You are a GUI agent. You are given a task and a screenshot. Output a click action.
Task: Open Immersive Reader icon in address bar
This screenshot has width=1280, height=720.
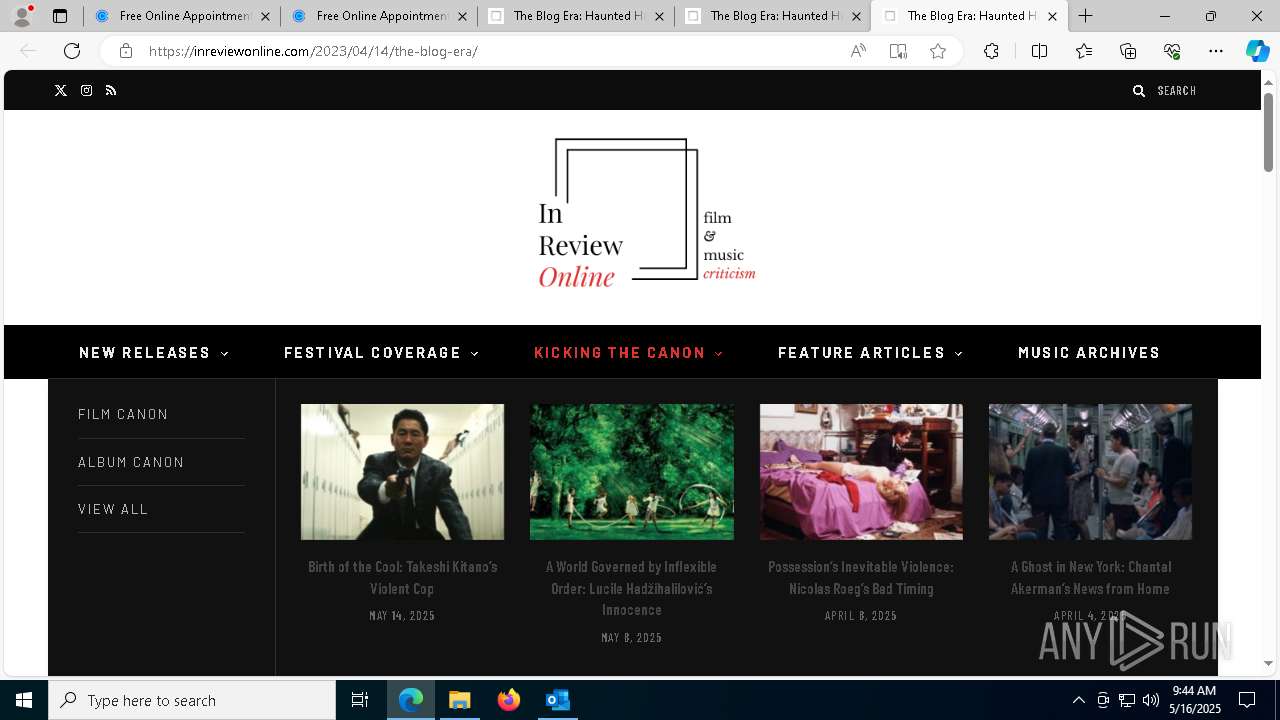coord(898,51)
